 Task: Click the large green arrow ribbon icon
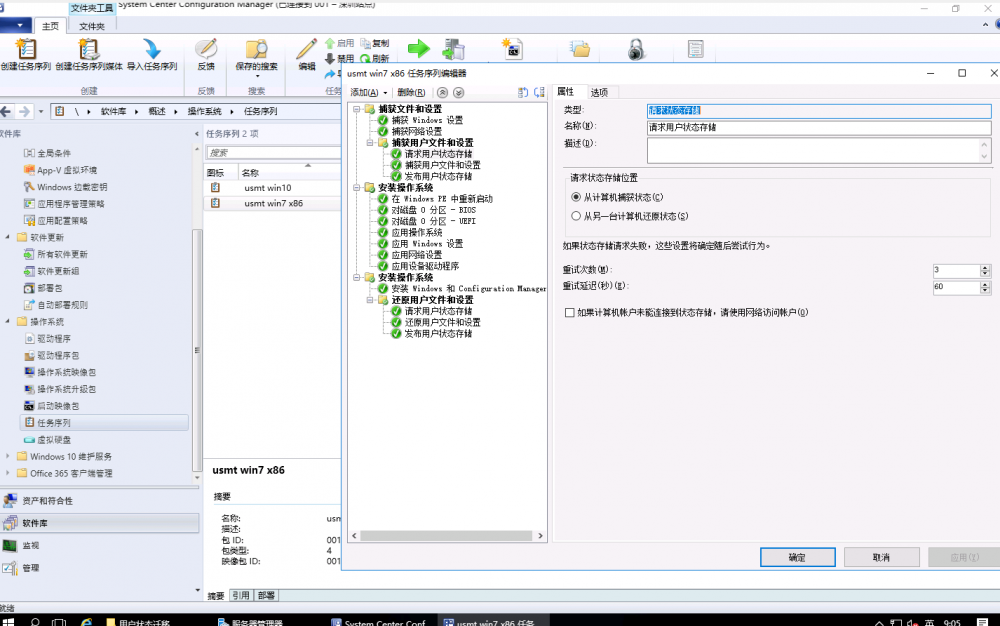418,48
